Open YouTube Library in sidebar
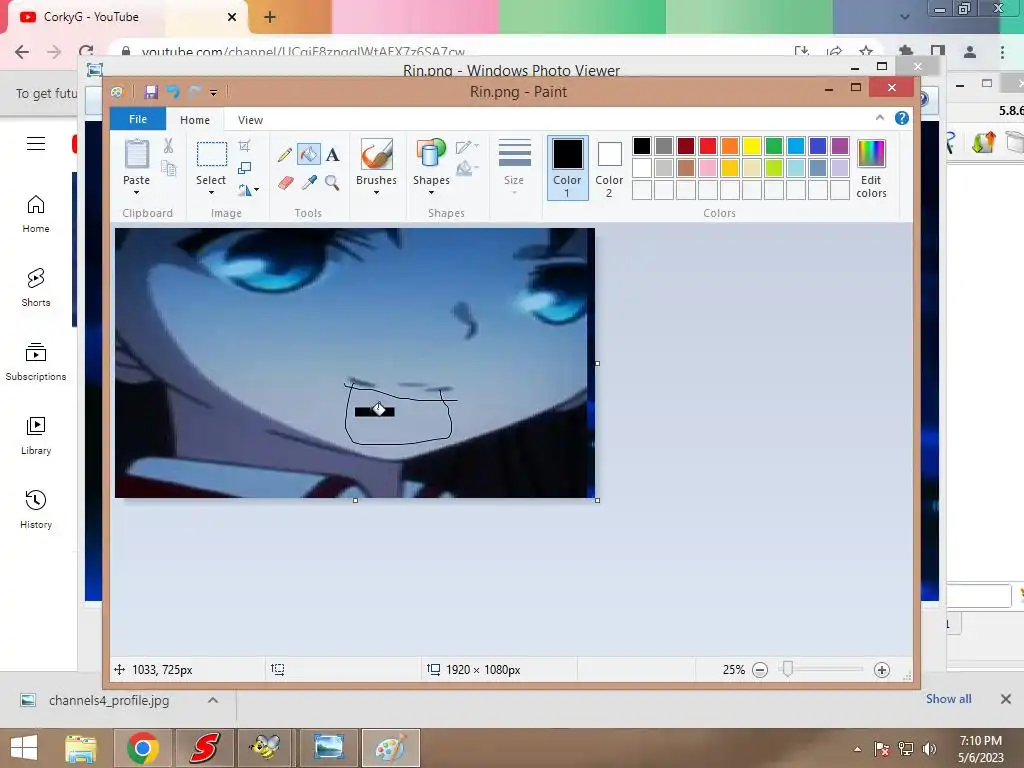Image resolution: width=1024 pixels, height=768 pixels. (x=36, y=435)
